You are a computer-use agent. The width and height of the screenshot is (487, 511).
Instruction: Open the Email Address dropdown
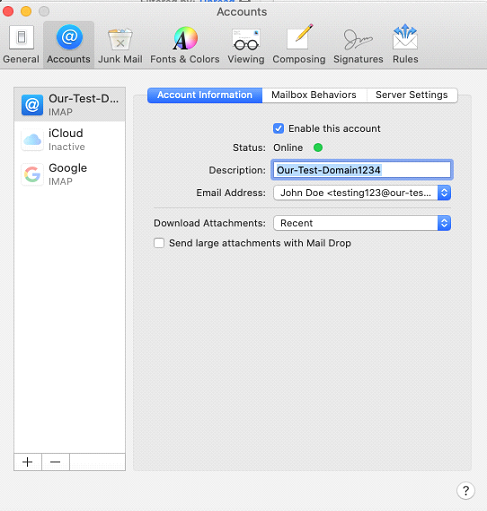[362, 193]
